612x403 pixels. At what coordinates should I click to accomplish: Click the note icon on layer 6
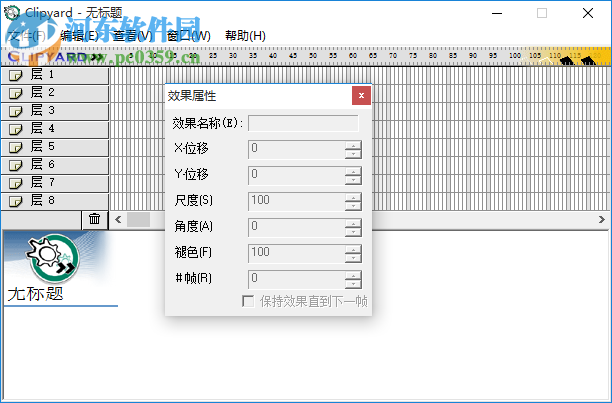16,165
